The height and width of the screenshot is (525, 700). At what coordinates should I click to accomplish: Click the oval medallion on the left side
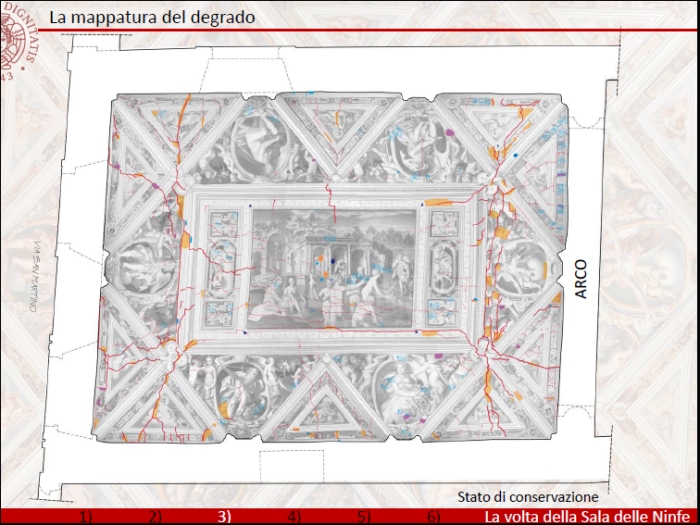click(x=143, y=265)
